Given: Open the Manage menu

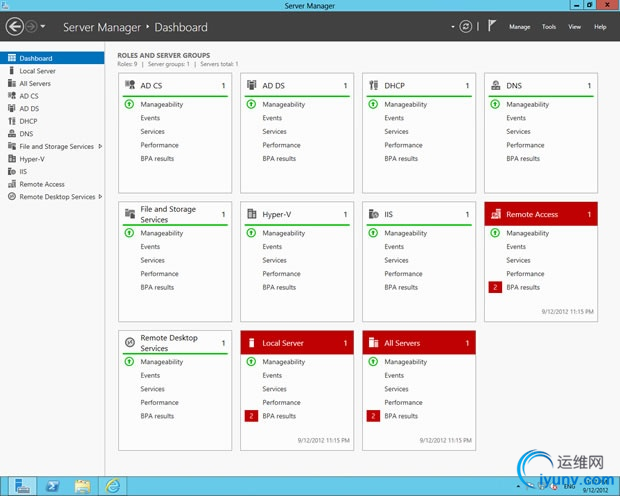Looking at the screenshot, I should tap(520, 27).
